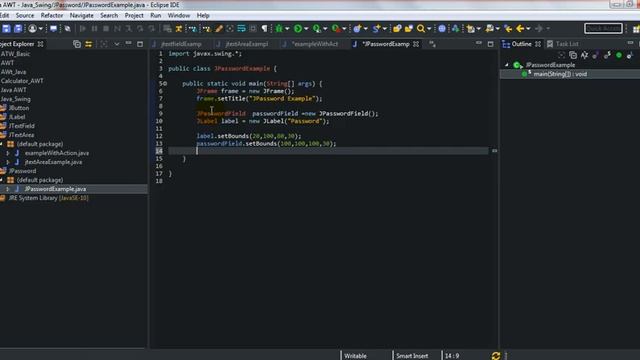The height and width of the screenshot is (360, 640).
Task: Open the Debug launch icon
Action: [279, 28]
